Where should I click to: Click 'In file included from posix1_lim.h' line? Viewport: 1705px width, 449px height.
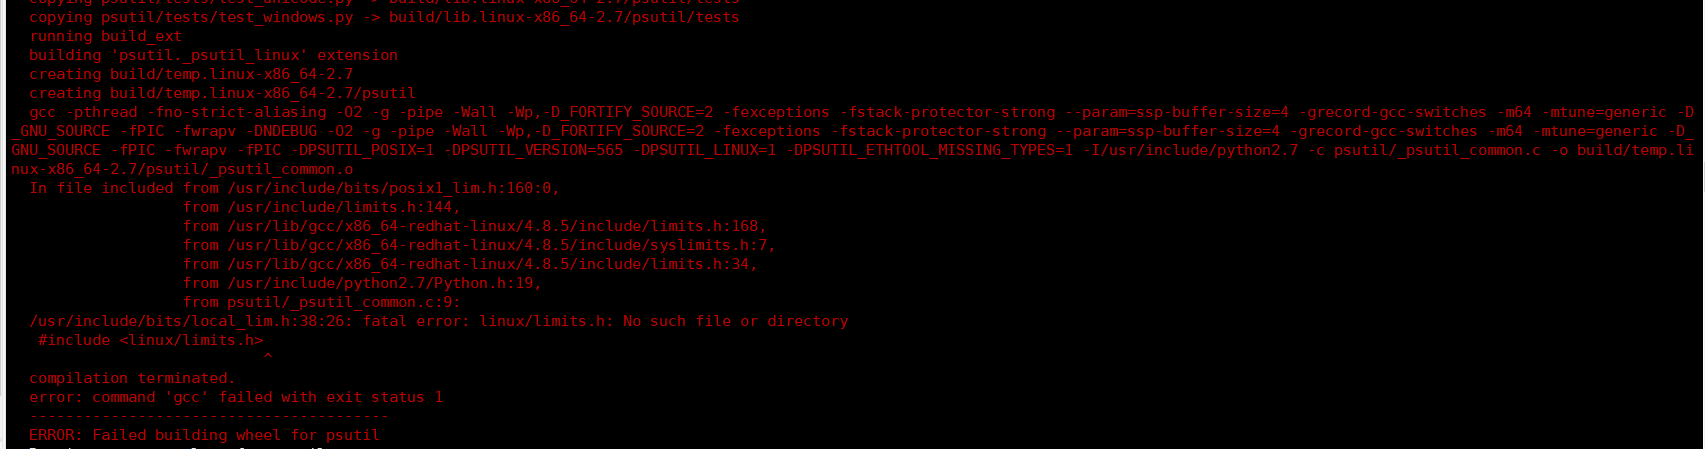[x=294, y=188]
